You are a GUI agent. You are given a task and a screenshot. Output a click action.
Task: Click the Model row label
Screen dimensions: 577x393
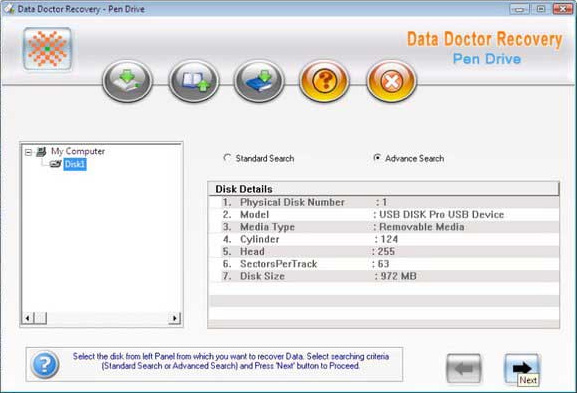(x=254, y=215)
